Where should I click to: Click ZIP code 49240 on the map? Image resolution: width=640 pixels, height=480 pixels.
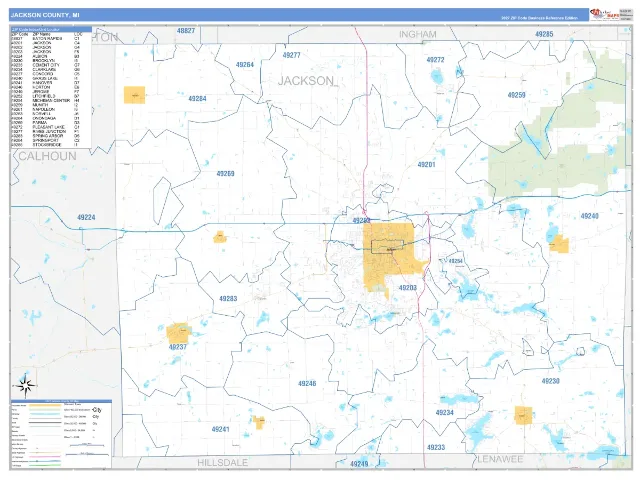click(589, 216)
